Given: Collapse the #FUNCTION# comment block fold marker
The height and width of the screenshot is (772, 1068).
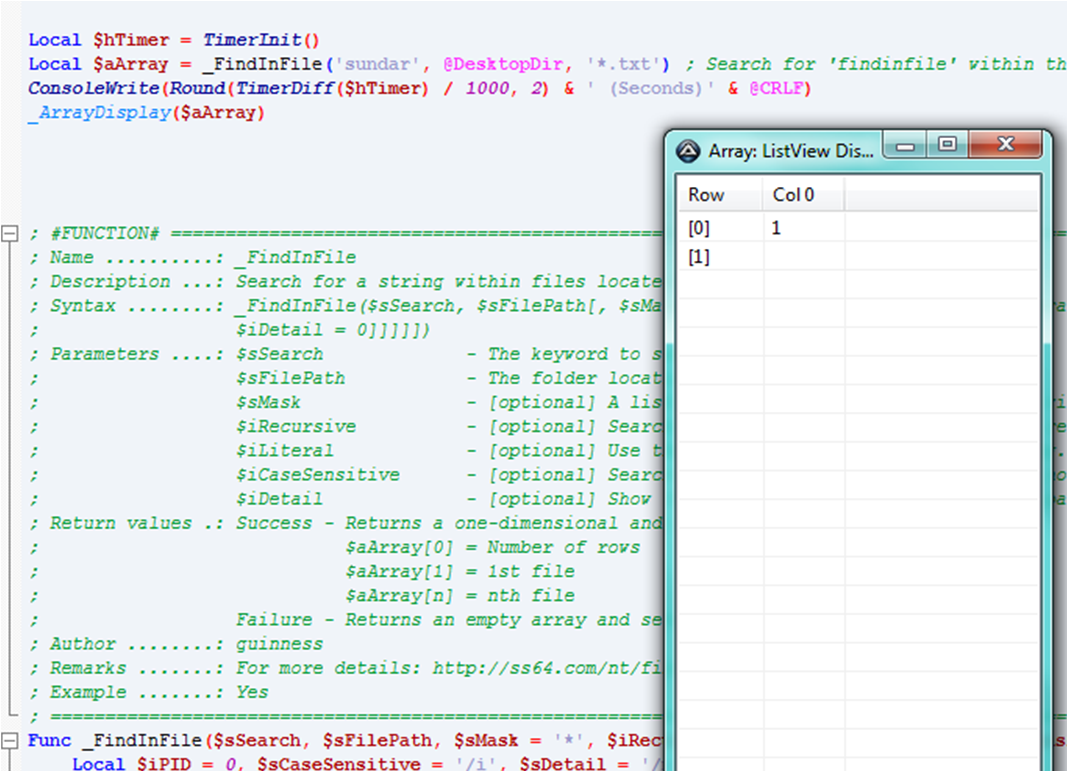Looking at the screenshot, I should coord(10,234).
